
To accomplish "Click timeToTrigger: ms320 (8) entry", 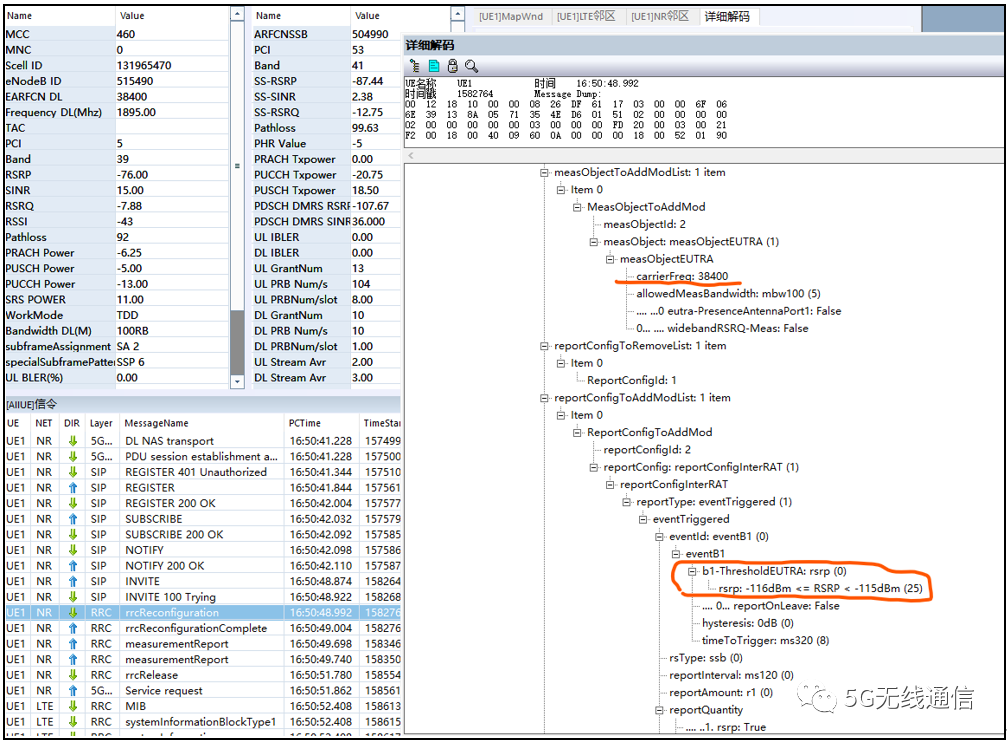I will (x=765, y=640).
